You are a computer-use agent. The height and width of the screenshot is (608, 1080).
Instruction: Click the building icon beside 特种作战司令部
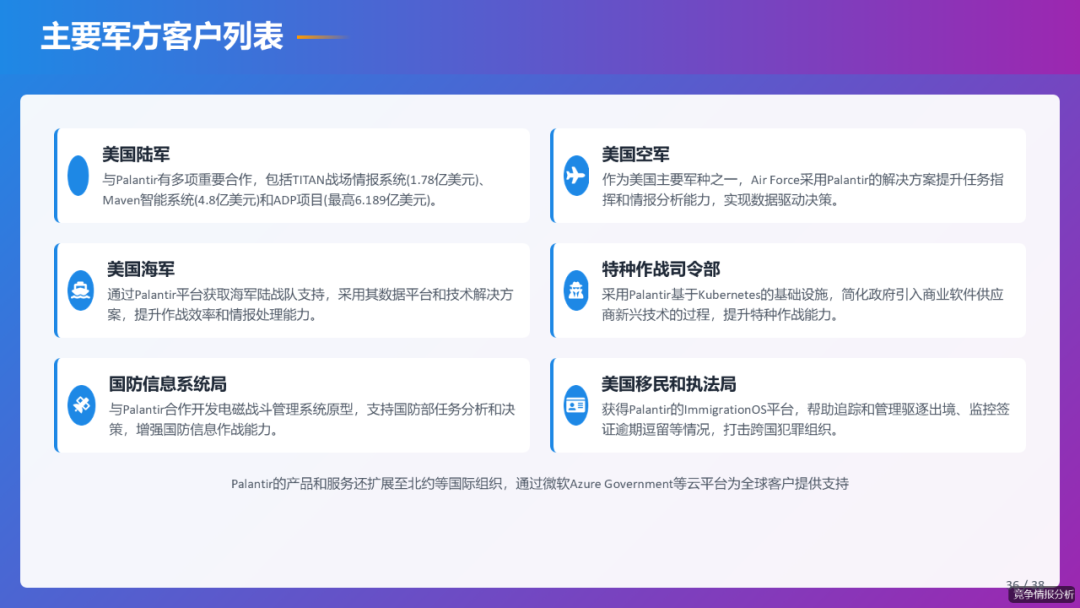click(x=576, y=291)
